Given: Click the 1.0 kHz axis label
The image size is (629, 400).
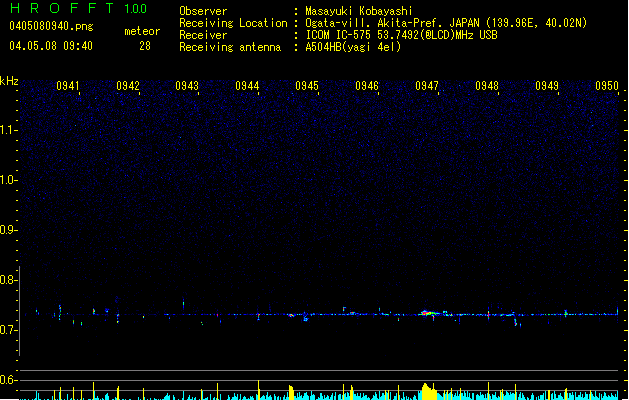Looking at the screenshot, I should point(9,180).
